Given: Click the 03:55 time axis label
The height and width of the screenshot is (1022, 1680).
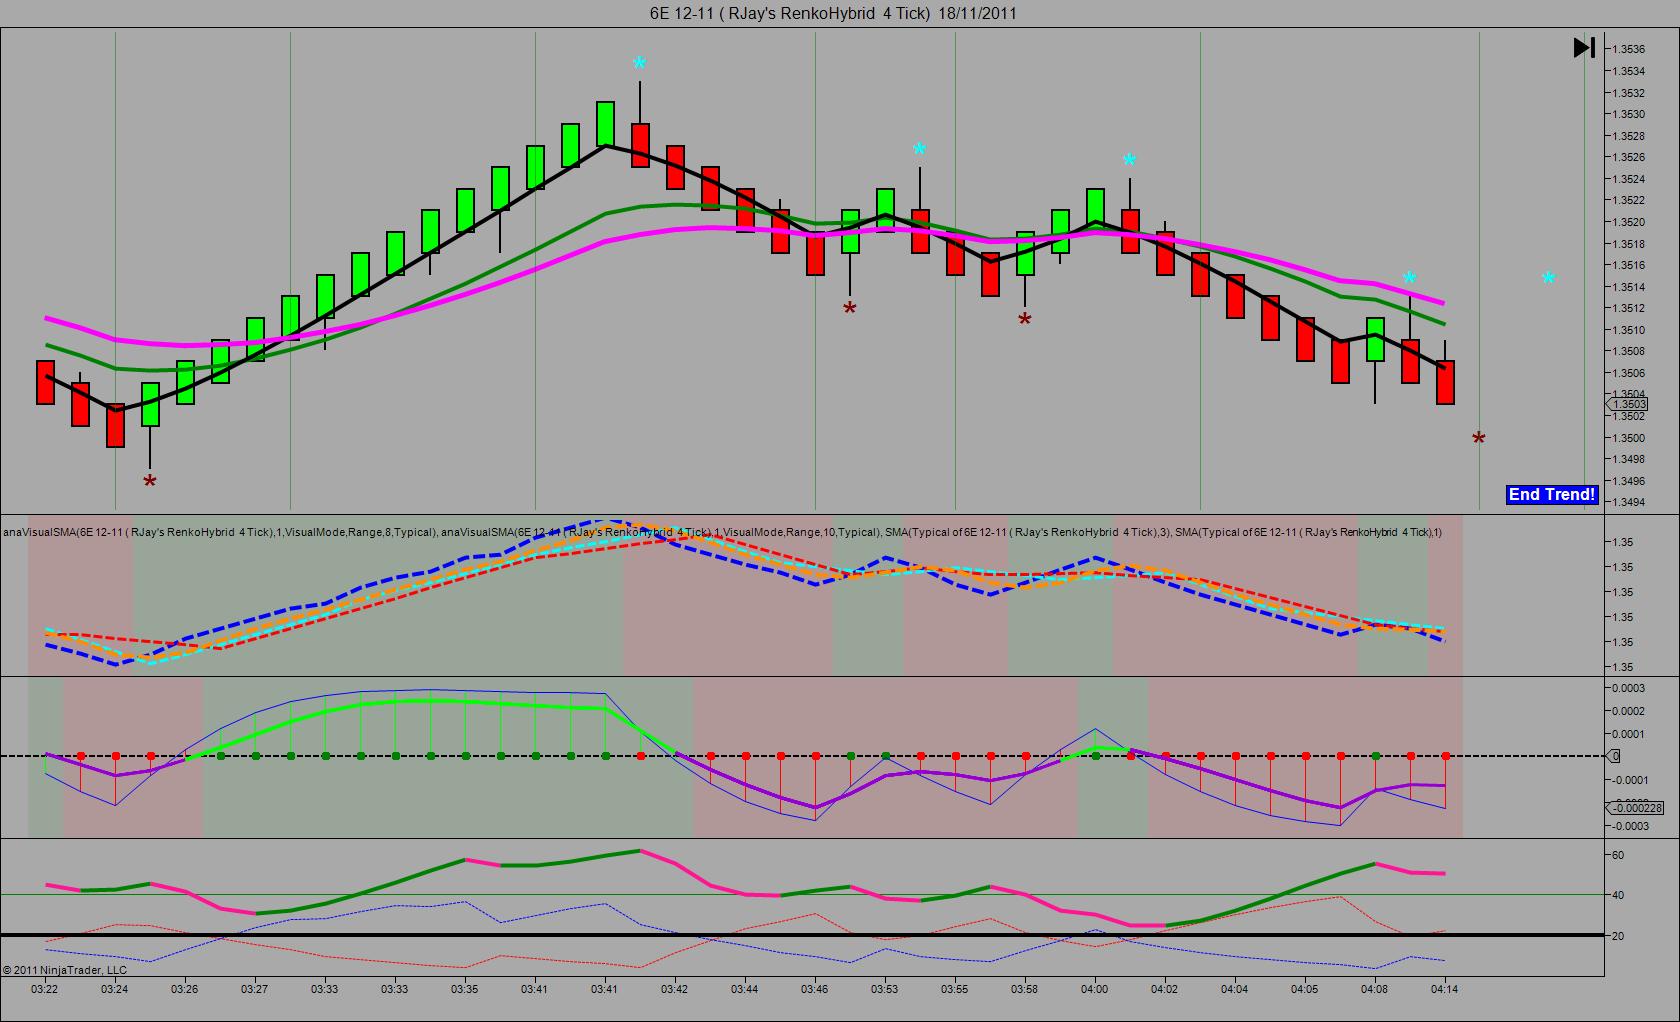Looking at the screenshot, I should click(955, 989).
